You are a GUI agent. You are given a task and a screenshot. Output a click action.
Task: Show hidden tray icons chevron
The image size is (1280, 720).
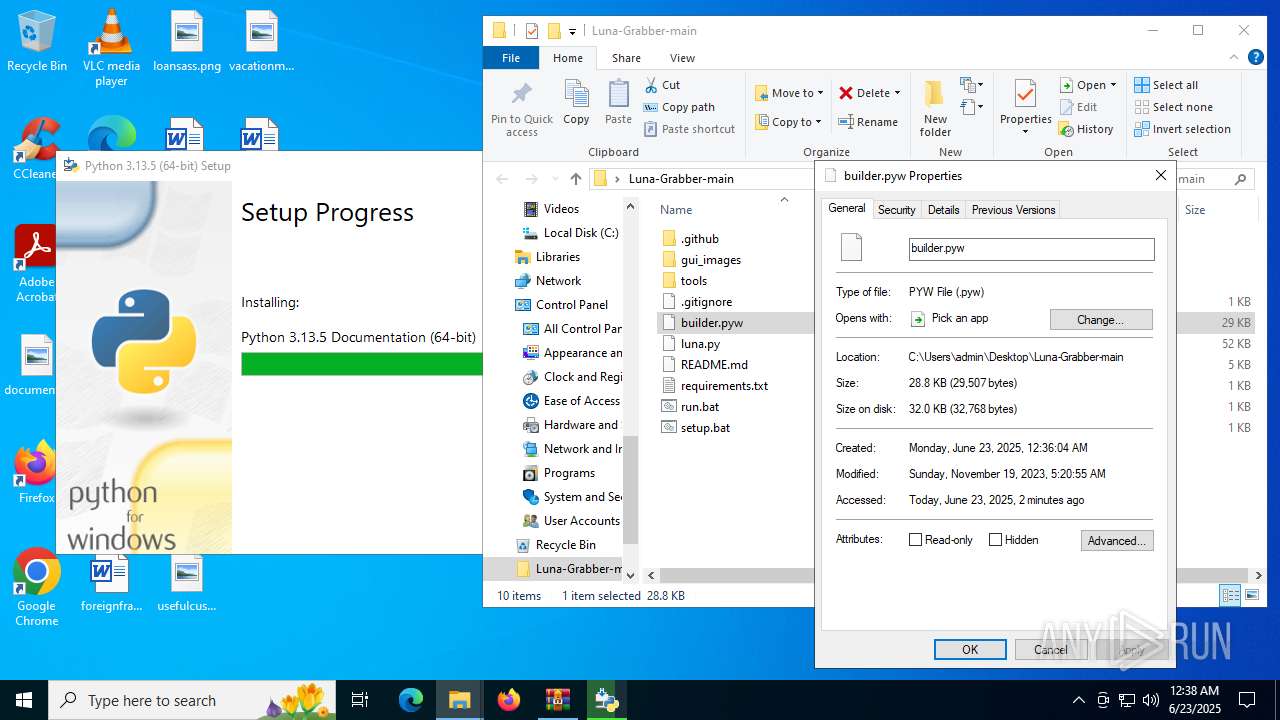coord(1078,700)
